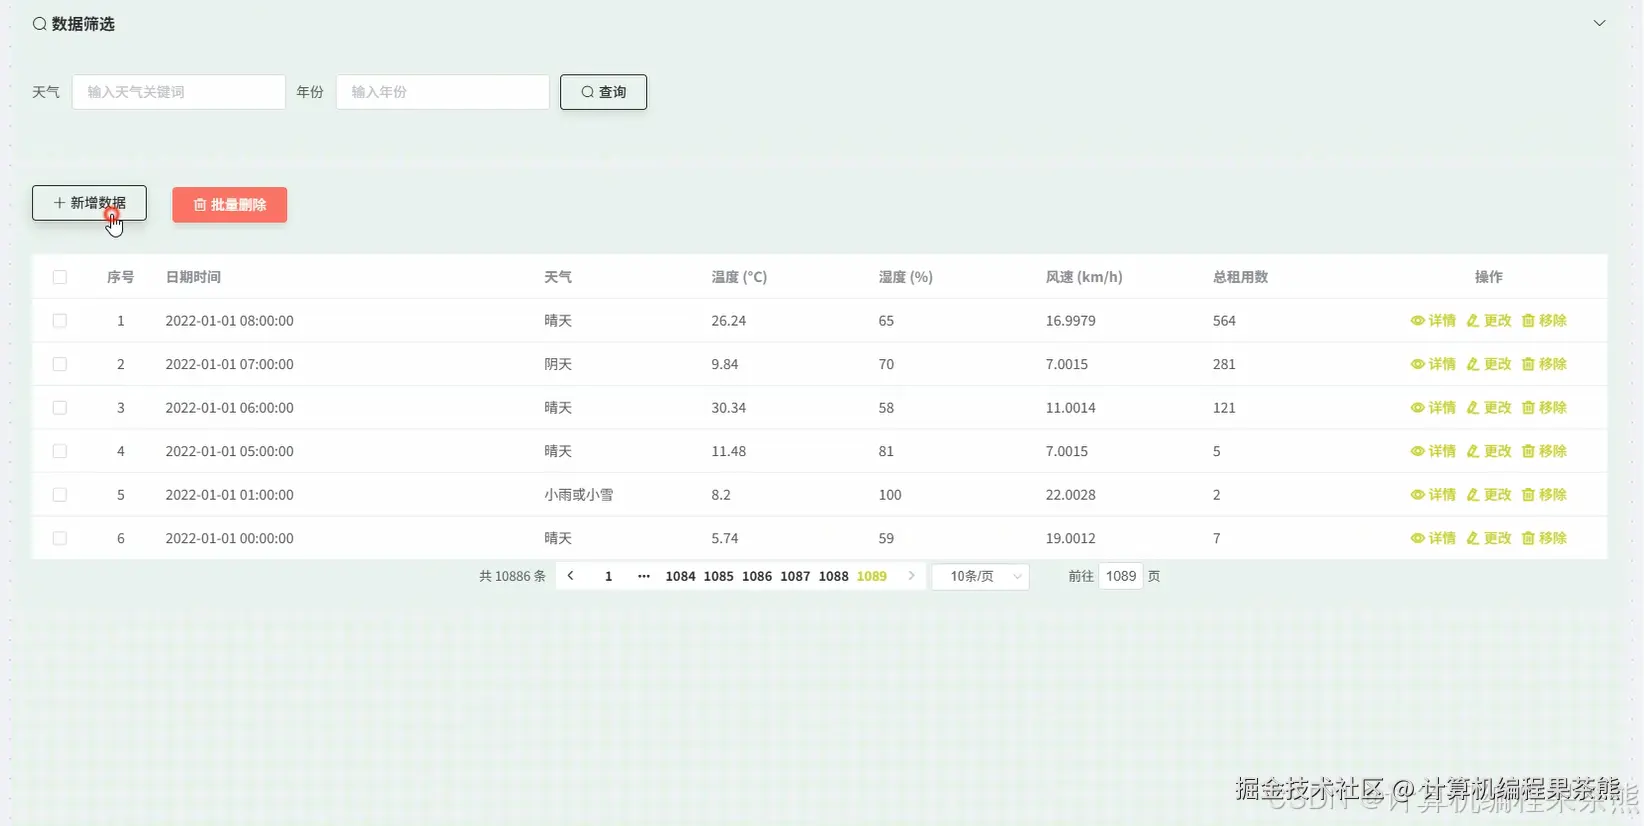This screenshot has height=826, width=1644.
Task: Open 详情 for the 05:00:00 row
Action: click(x=1433, y=451)
